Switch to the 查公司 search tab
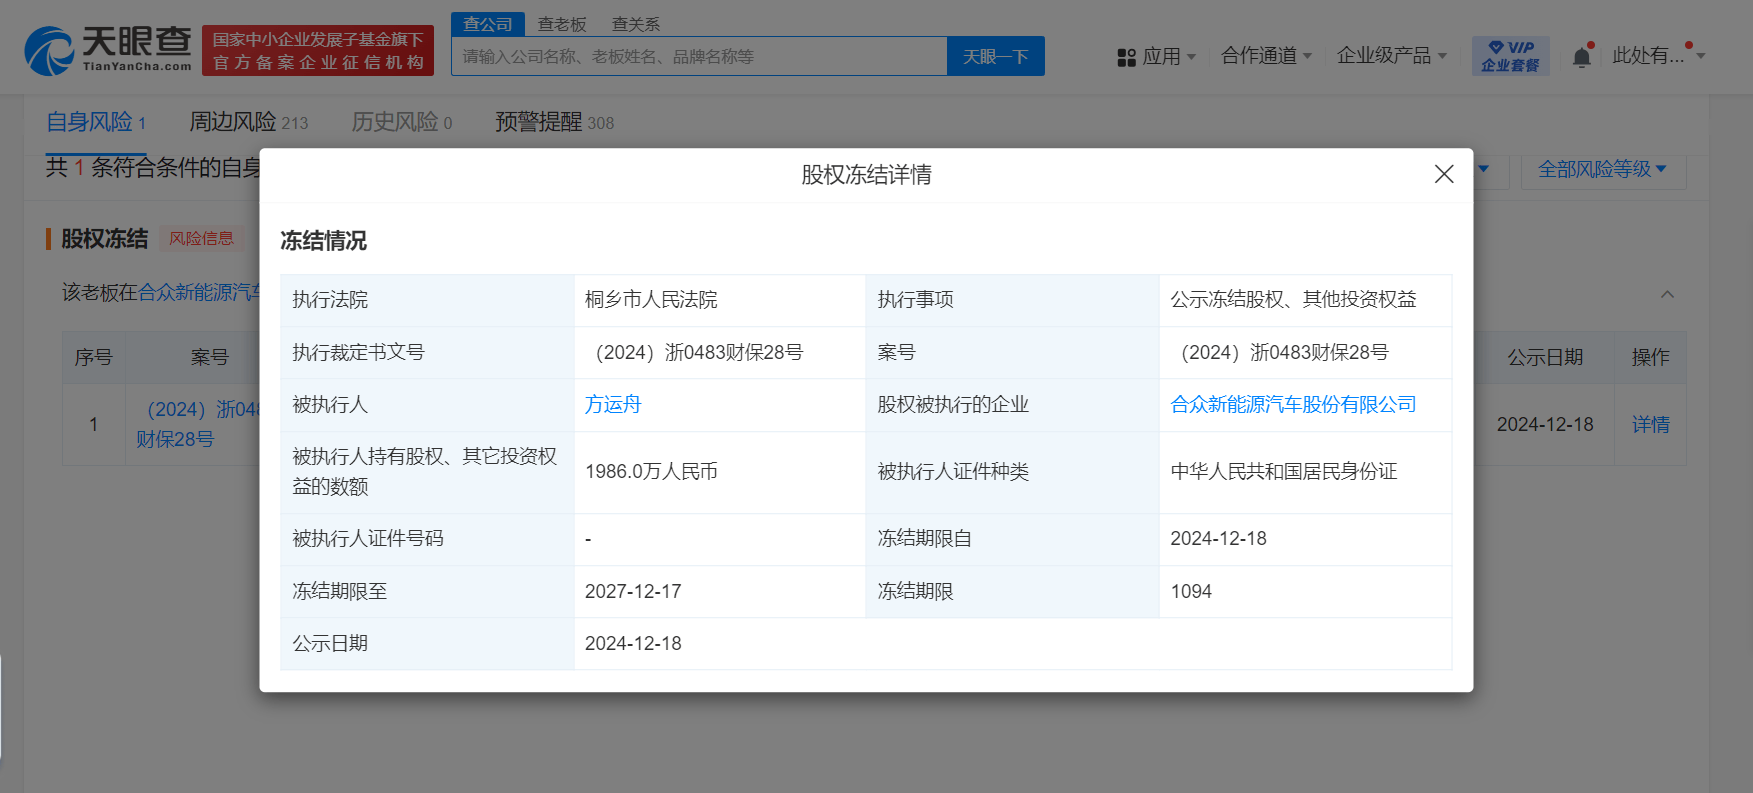This screenshot has height=793, width=1753. [487, 24]
